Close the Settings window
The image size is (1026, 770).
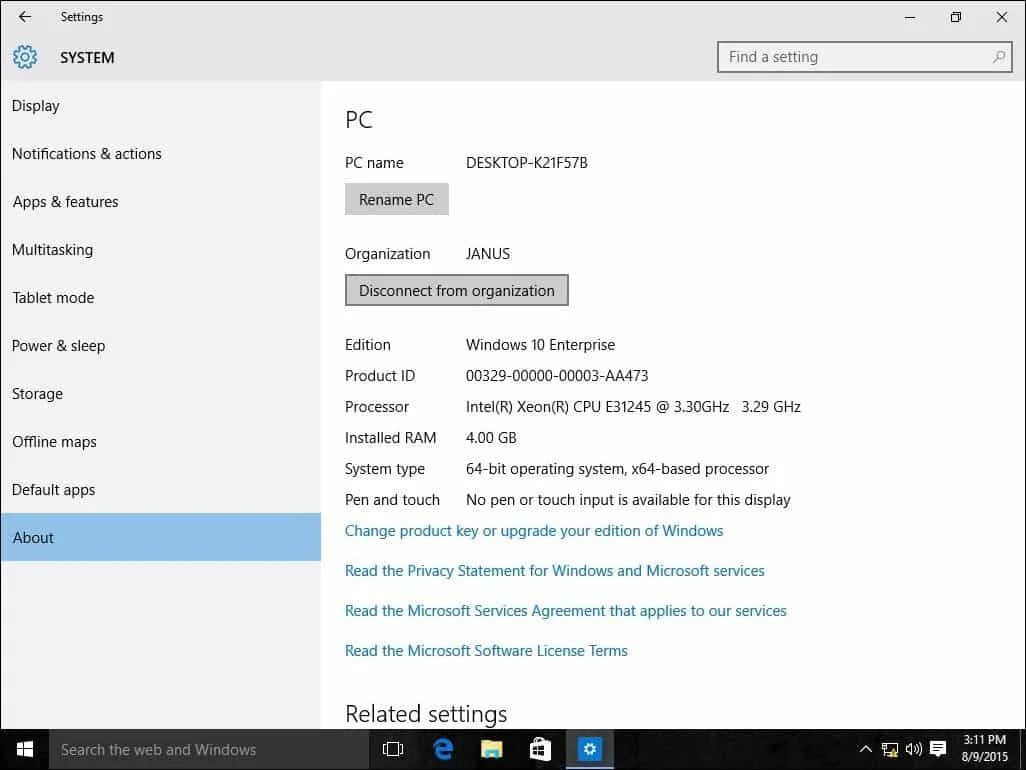1002,17
